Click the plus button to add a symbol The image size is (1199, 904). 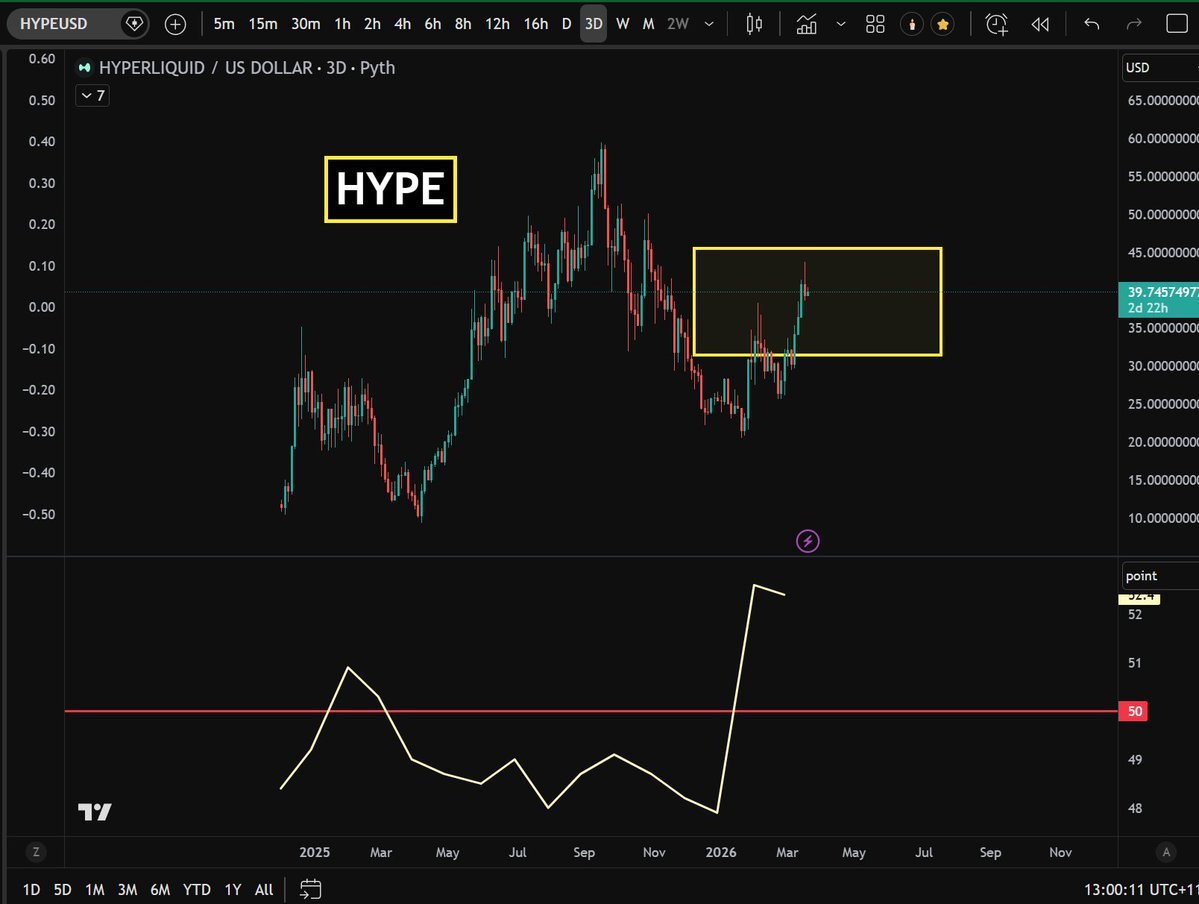coord(175,23)
